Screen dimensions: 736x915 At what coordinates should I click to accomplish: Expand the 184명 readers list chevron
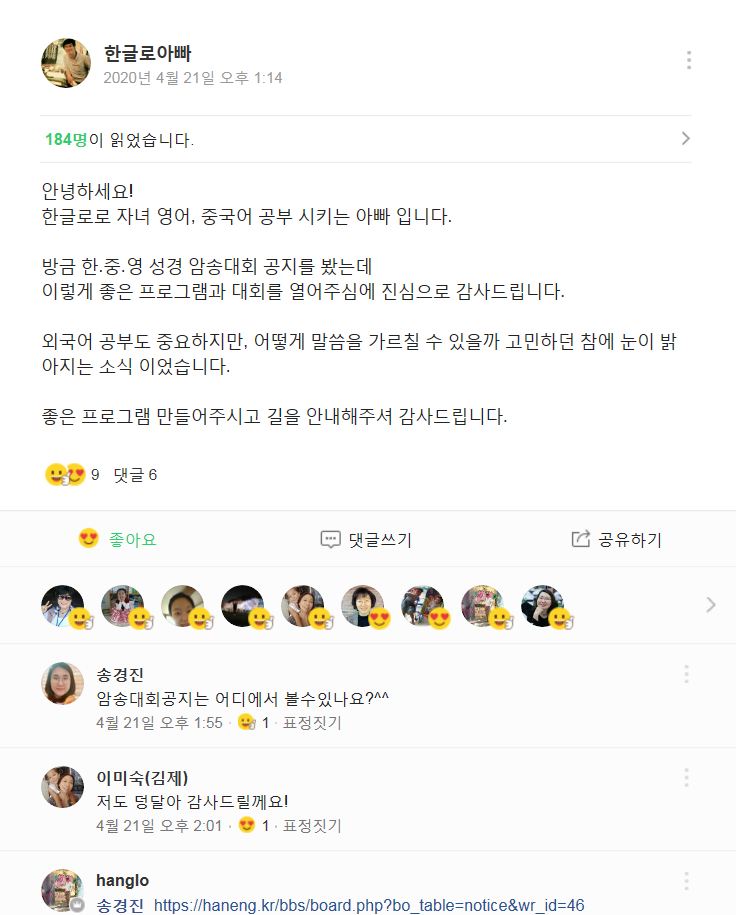click(x=685, y=139)
